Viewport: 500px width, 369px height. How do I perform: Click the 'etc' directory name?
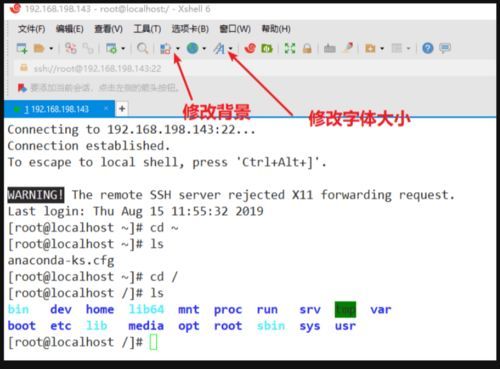tap(61, 326)
